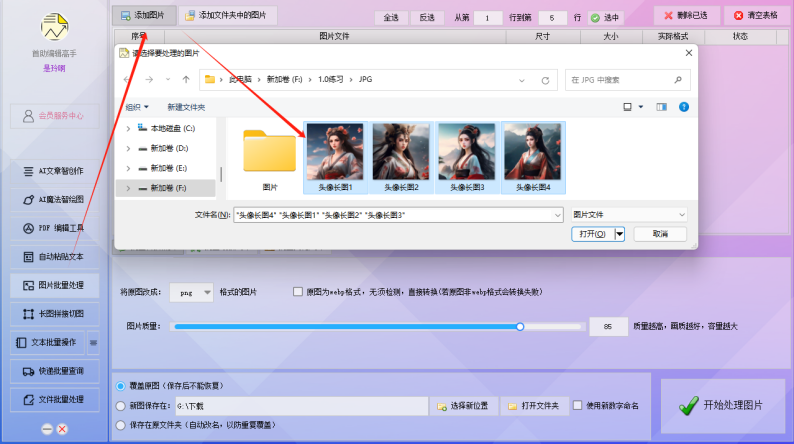Image resolution: width=794 pixels, height=444 pixels.
Task: Select thumbnail 头像长图4
Action: (533, 157)
